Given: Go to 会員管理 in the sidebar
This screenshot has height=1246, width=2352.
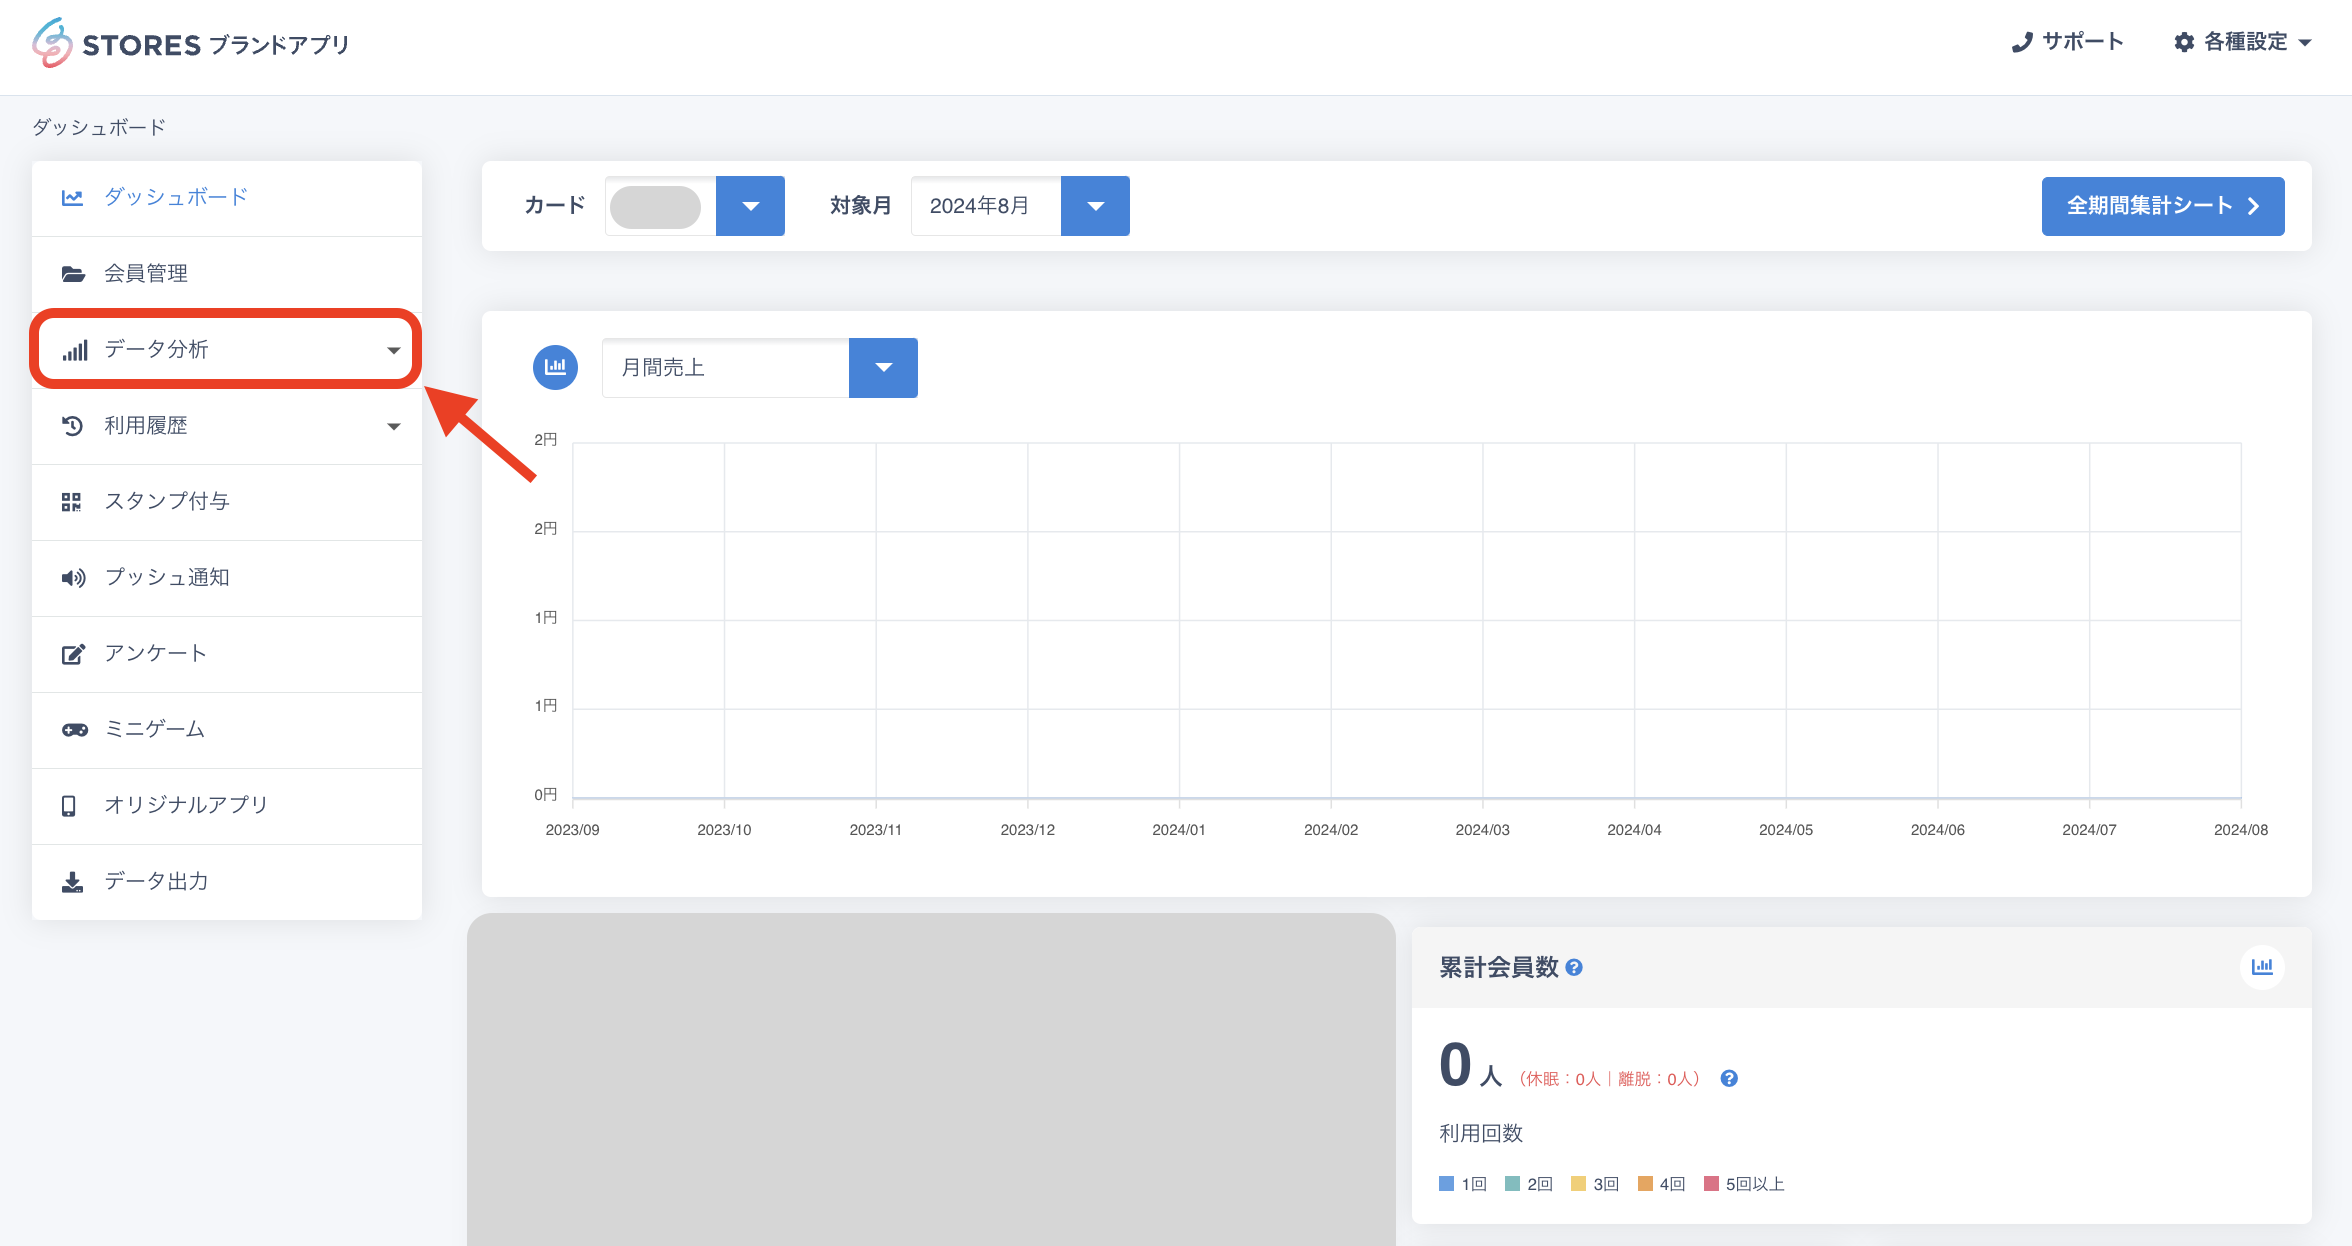Looking at the screenshot, I should click(146, 273).
